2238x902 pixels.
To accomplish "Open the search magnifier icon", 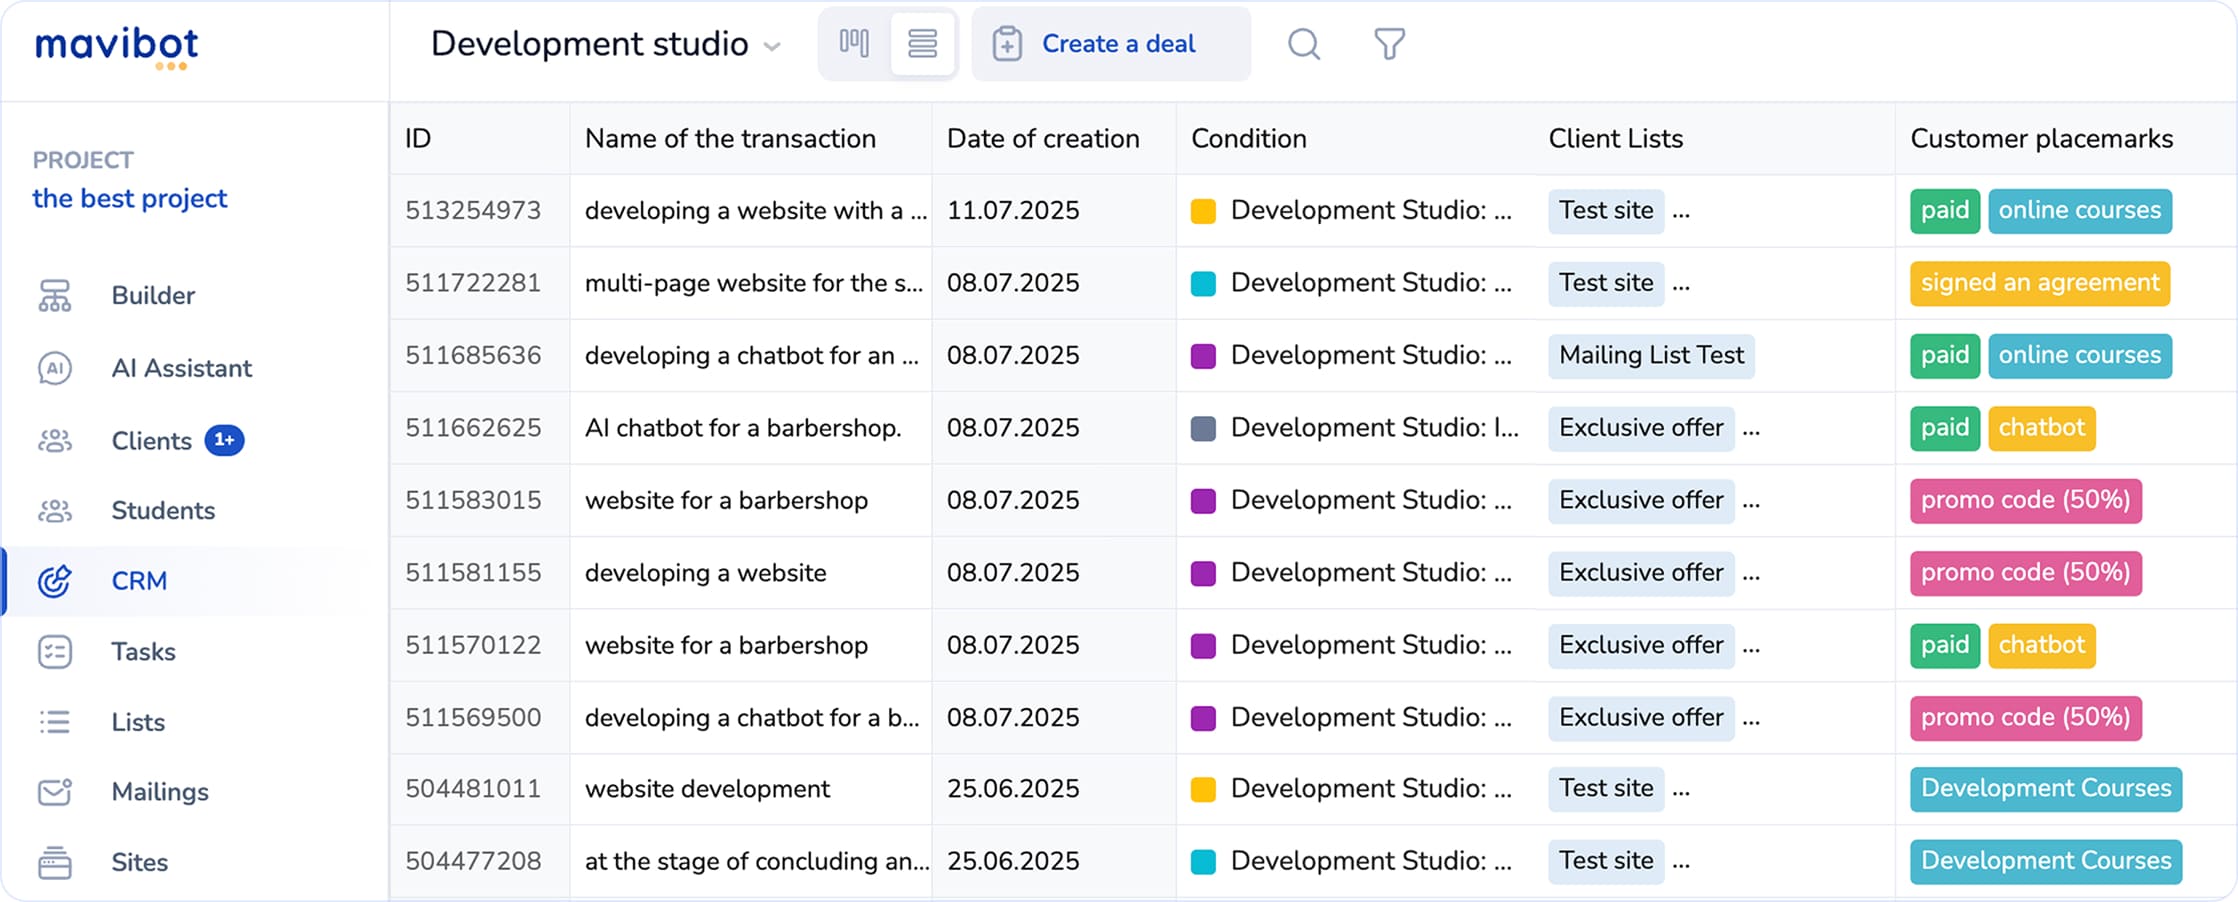I will (1303, 44).
